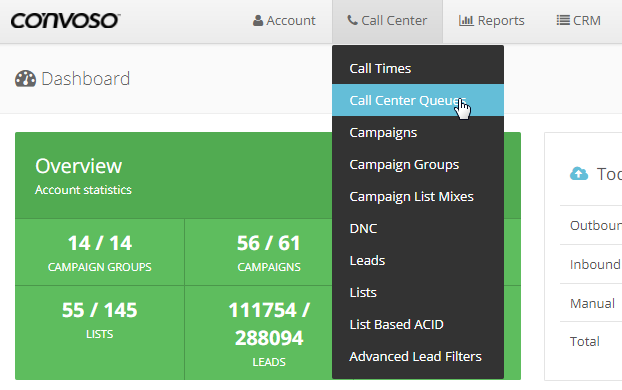Click the 55 / 145 Lists tile
This screenshot has width=622, height=390.
(x=100, y=332)
